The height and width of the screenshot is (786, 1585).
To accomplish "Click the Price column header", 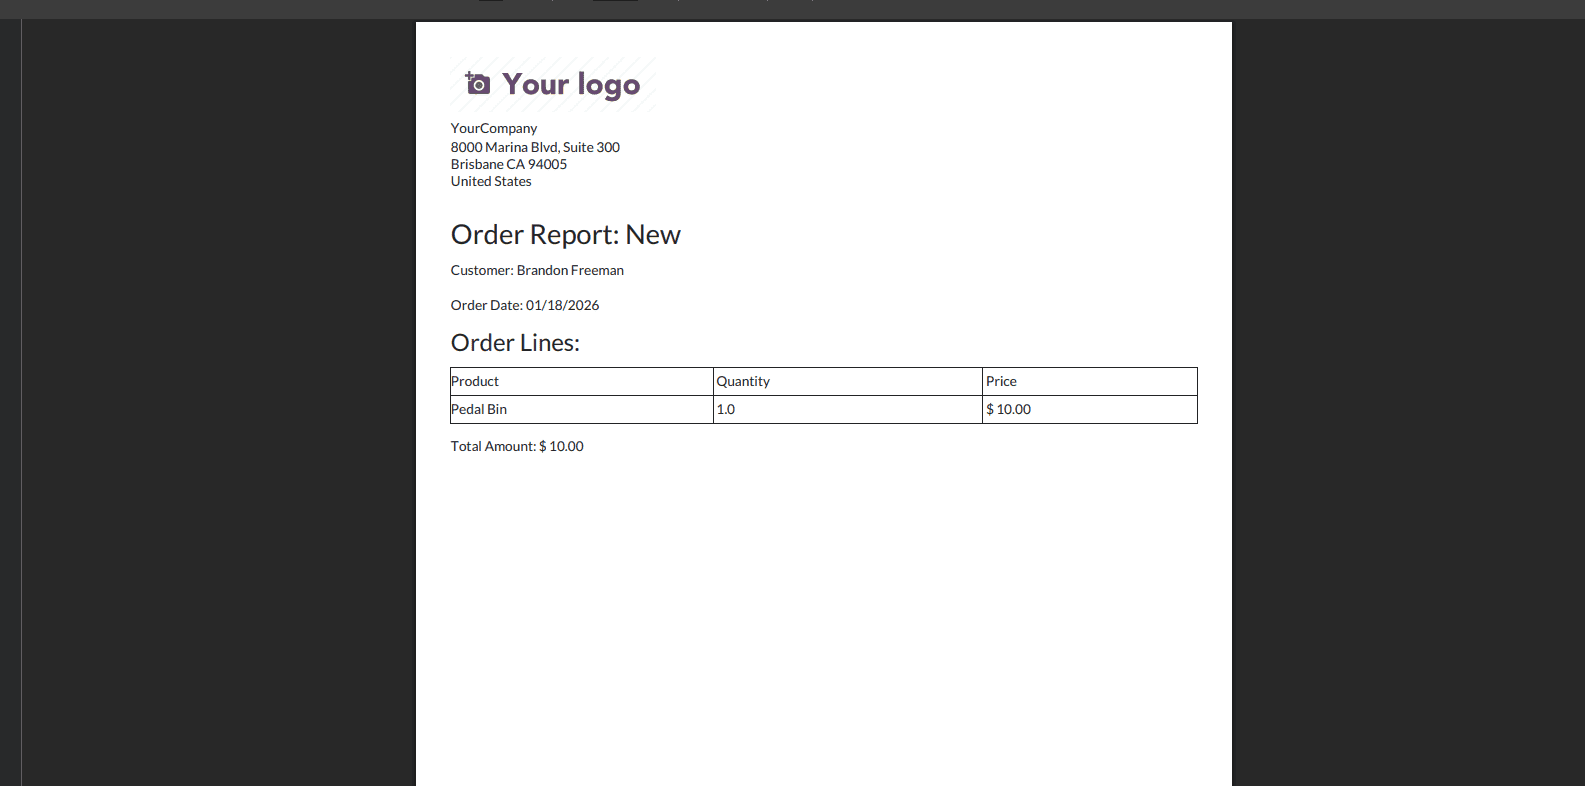I will [x=1090, y=381].
